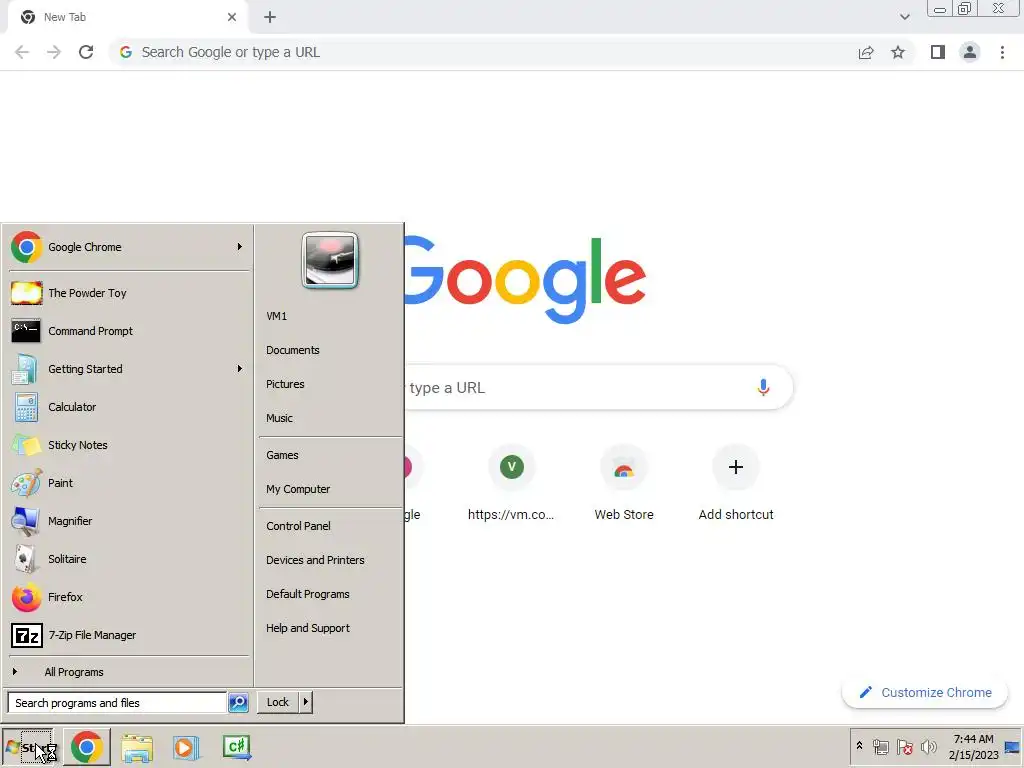This screenshot has height=768, width=1024.
Task: Open Devices and Printers
Action: (315, 560)
